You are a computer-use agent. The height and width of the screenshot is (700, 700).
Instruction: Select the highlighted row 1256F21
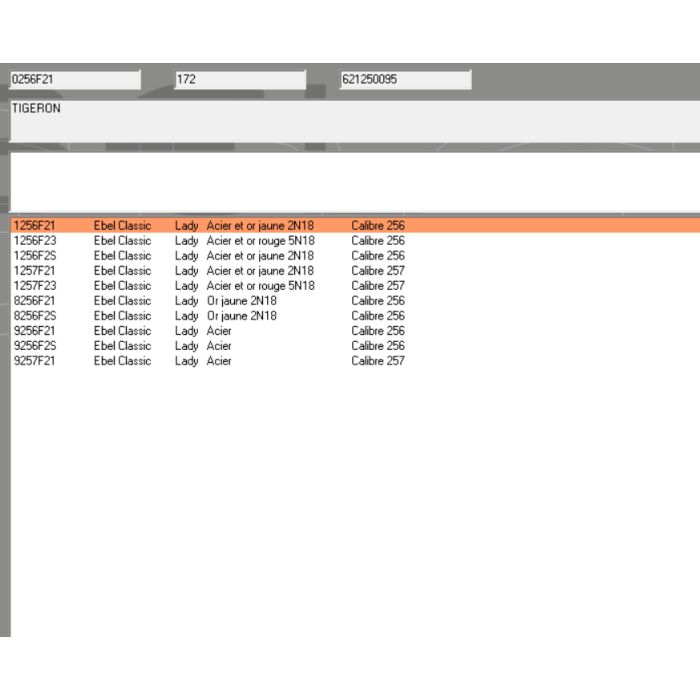355,225
